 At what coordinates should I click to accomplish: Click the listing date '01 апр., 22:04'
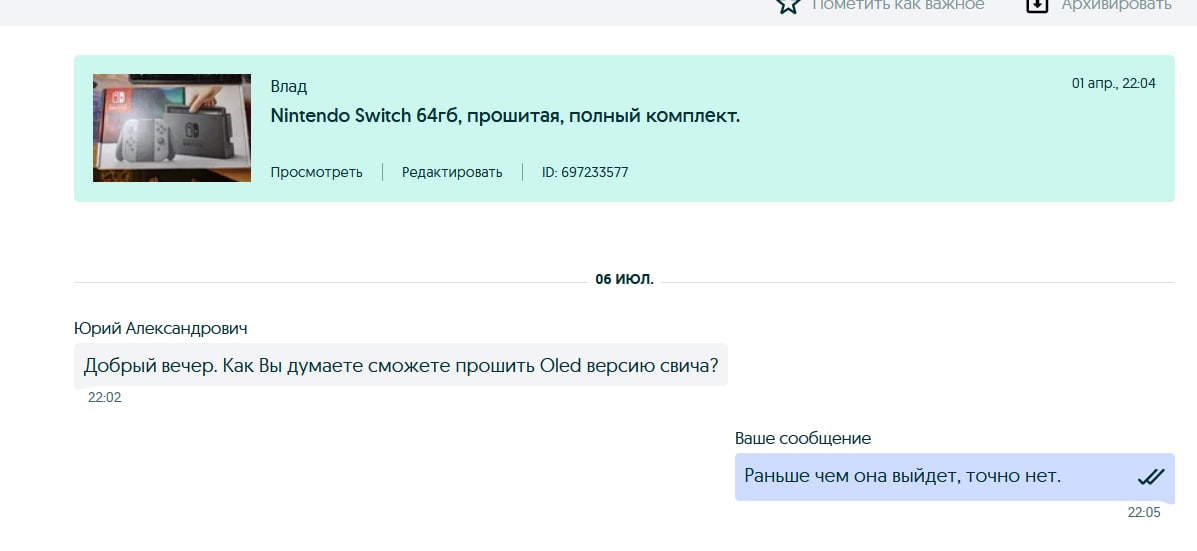[x=1114, y=84]
